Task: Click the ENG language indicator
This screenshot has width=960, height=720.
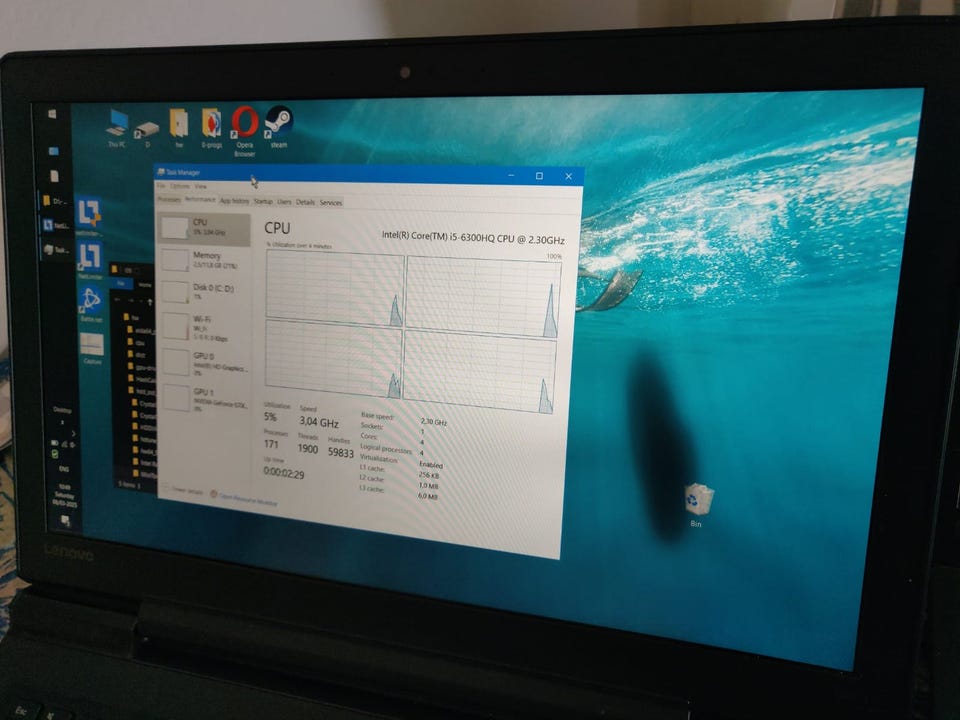Action: (64, 469)
